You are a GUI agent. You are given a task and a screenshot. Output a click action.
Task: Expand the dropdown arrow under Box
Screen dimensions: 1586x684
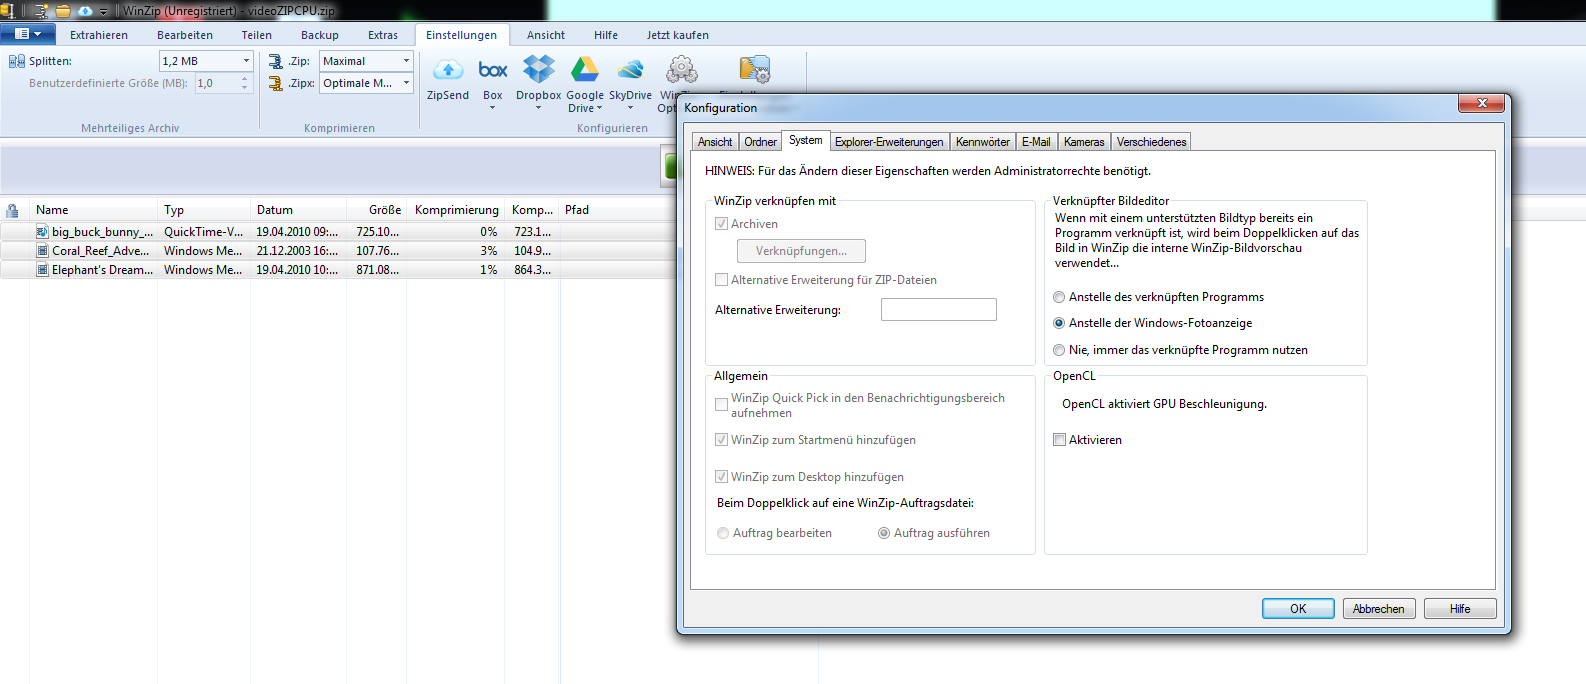pos(493,107)
